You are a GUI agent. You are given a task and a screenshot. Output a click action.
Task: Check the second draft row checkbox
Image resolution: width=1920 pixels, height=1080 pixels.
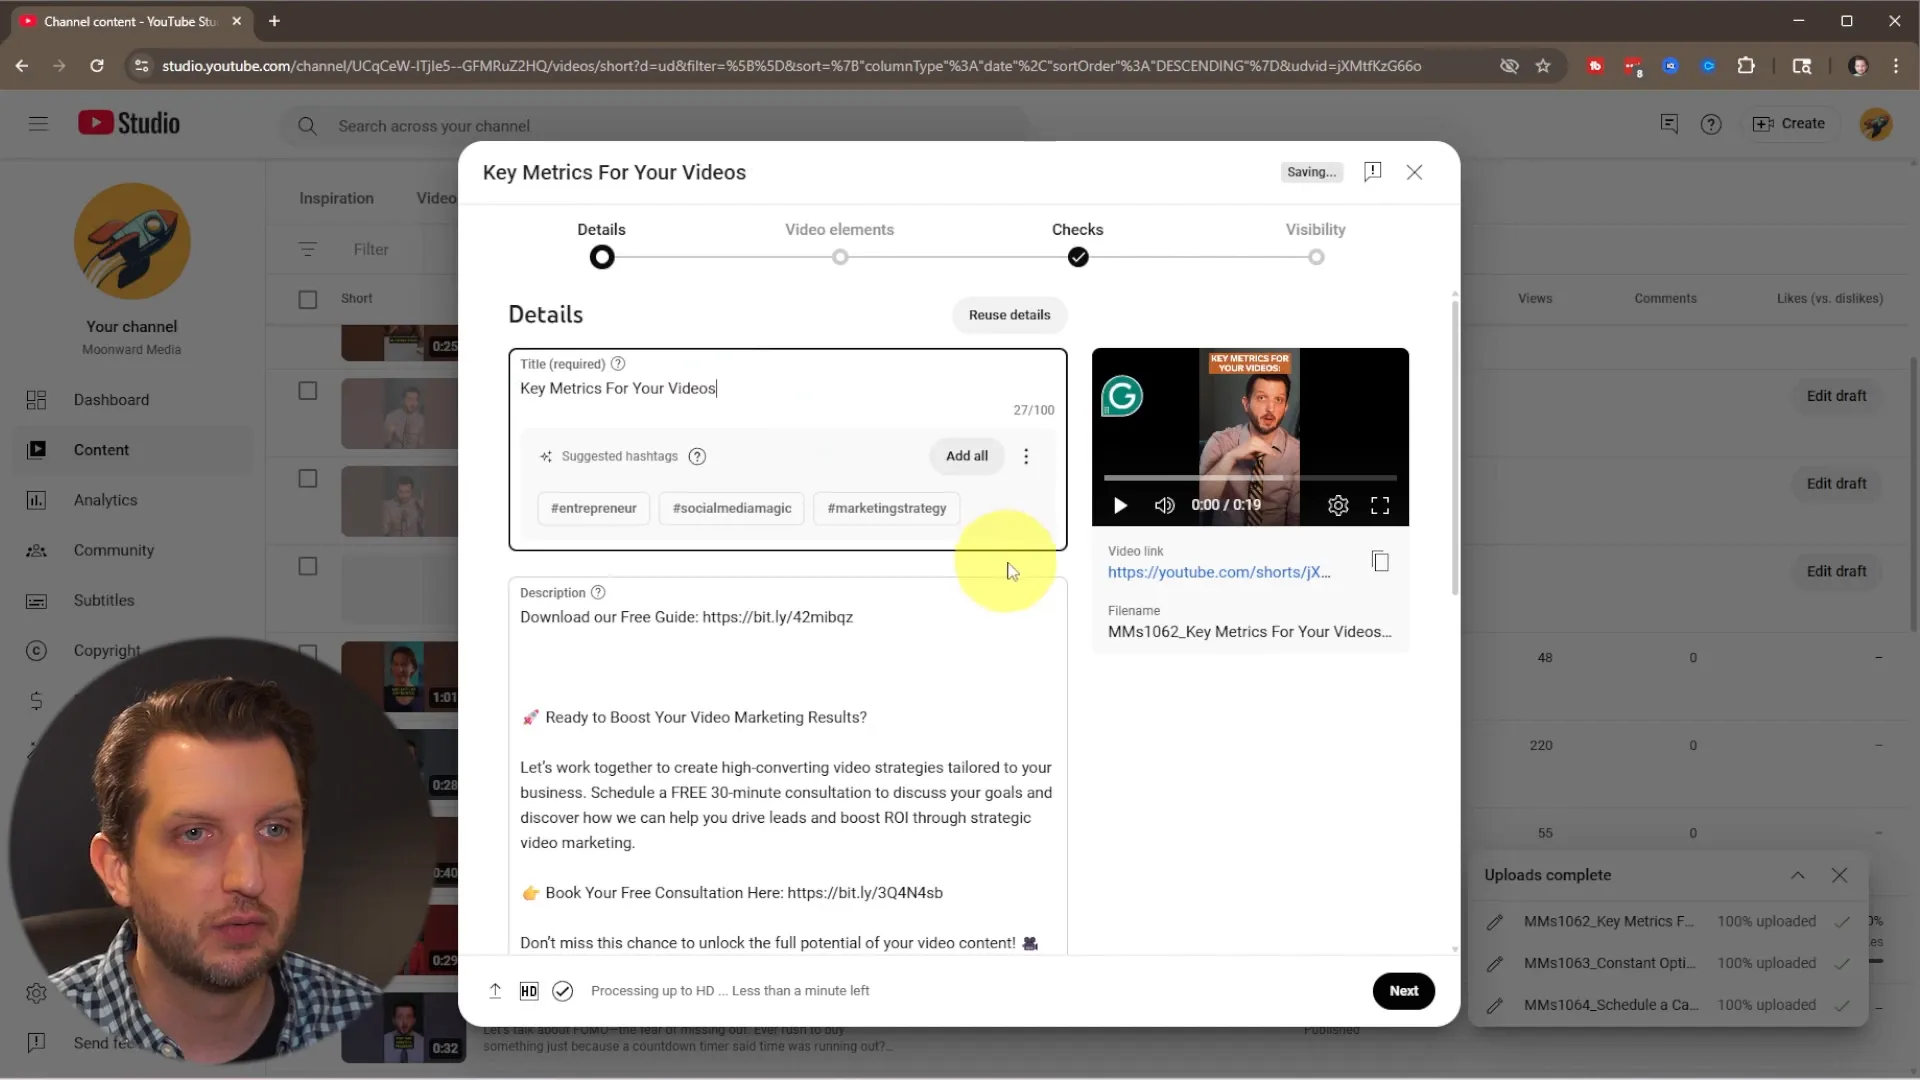pos(308,479)
